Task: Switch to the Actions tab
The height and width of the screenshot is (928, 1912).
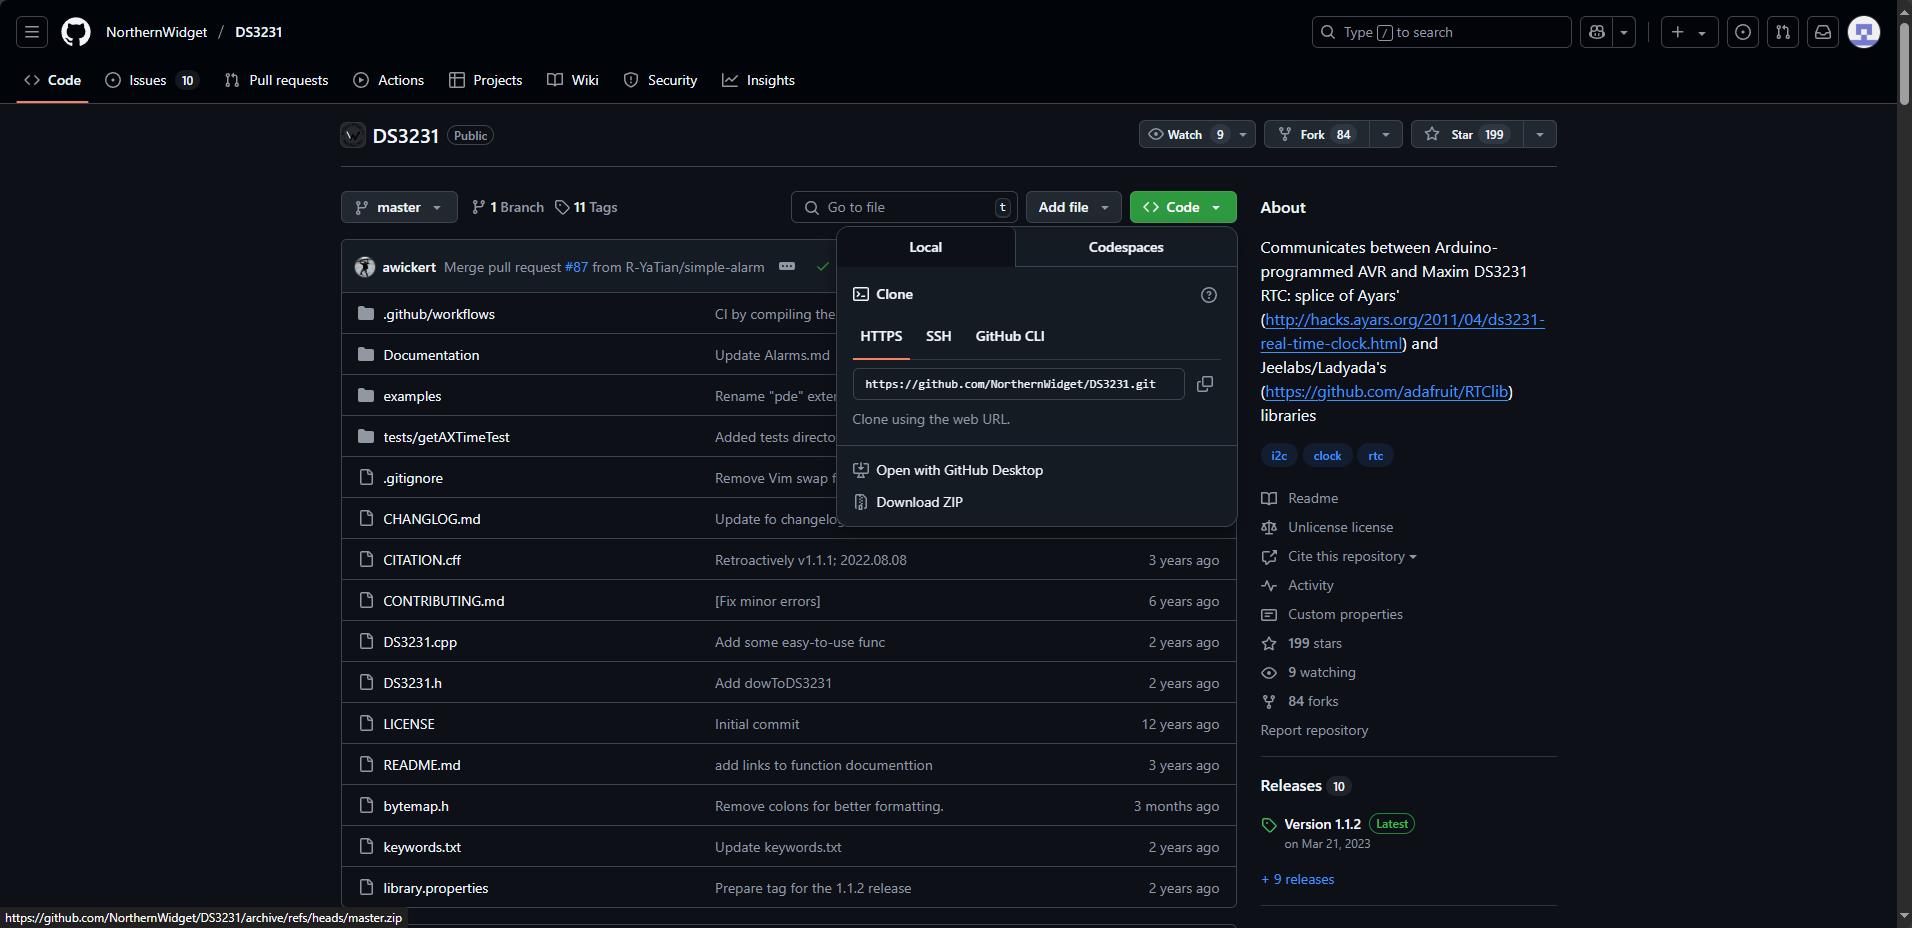Action: tap(389, 80)
